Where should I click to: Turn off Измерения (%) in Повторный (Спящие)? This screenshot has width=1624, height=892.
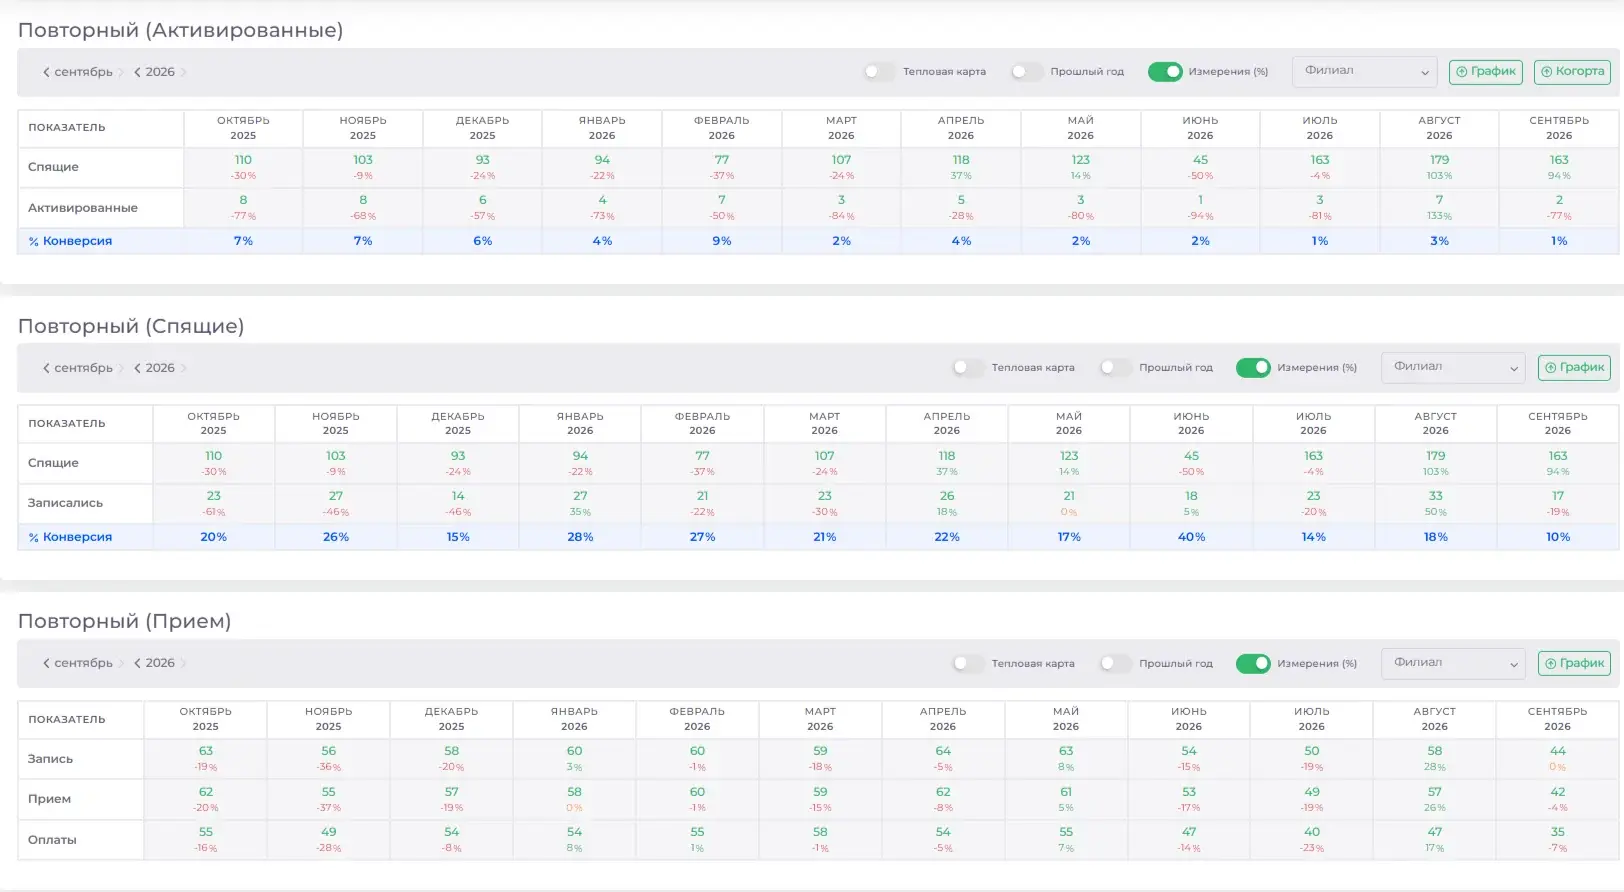coord(1253,368)
